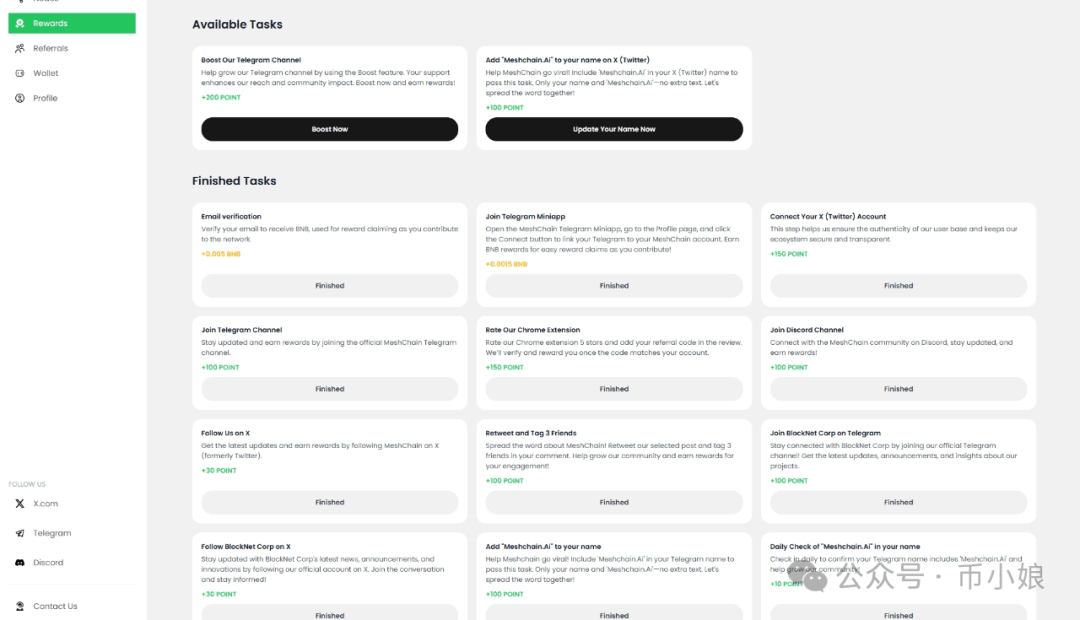
Task: Click the Retweet and Tag 3 Friends title
Action: click(530, 433)
